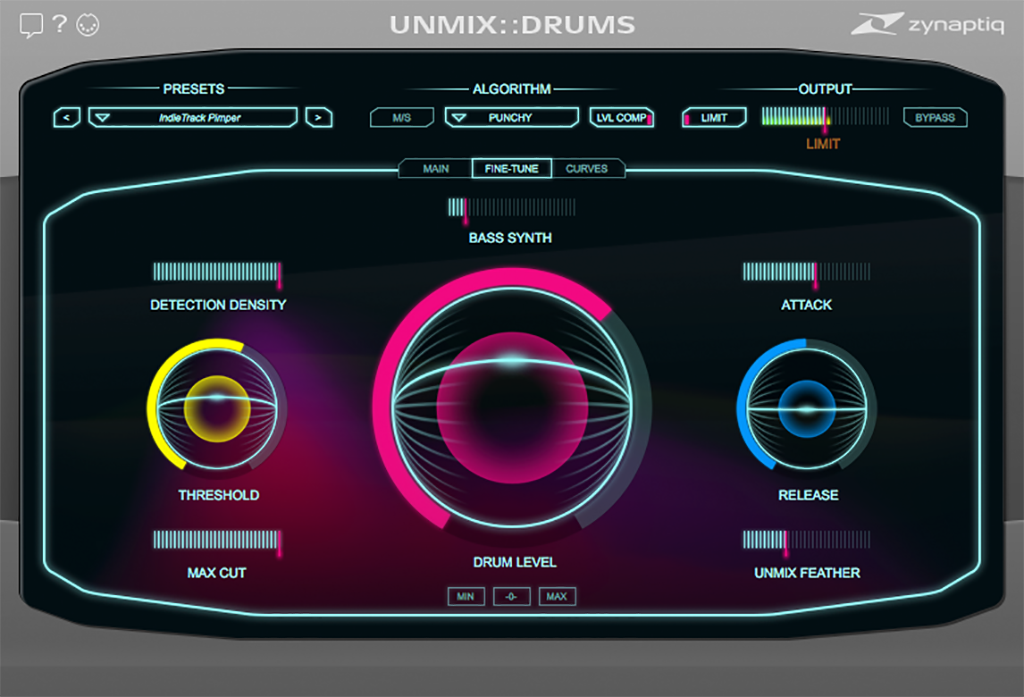Switch to the CURVES tab
Image resolution: width=1024 pixels, height=697 pixels.
pos(586,169)
